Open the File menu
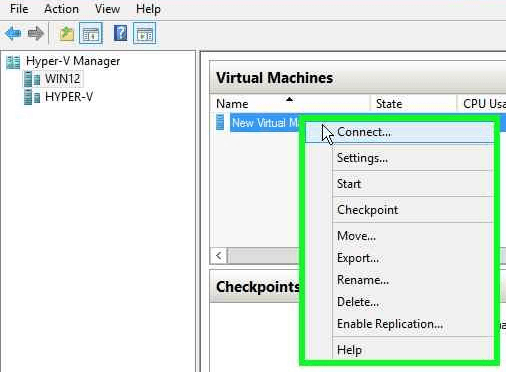This screenshot has width=506, height=372. click(x=19, y=9)
